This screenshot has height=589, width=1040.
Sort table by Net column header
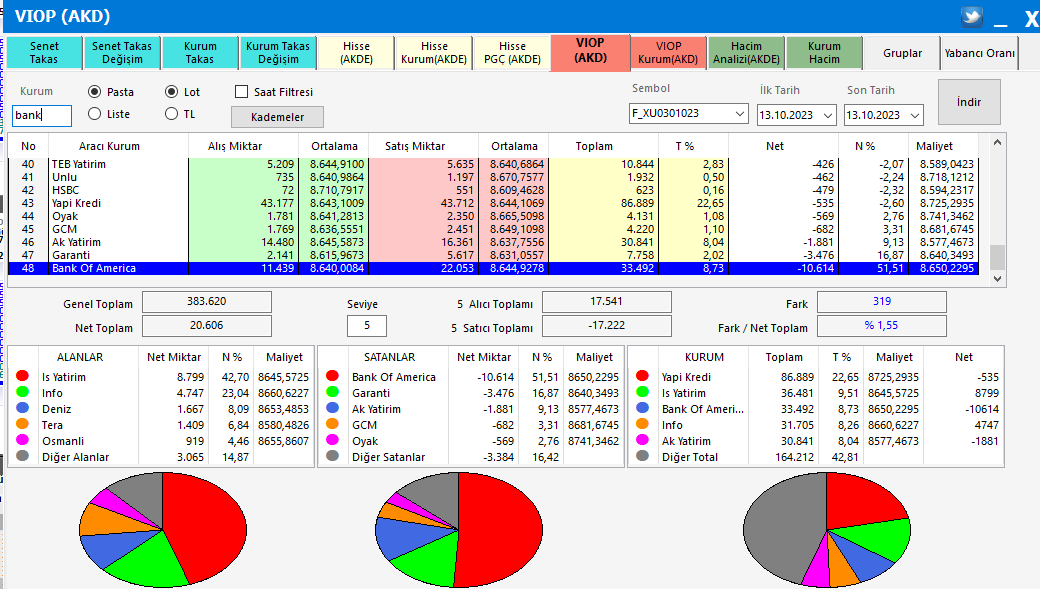(x=775, y=146)
